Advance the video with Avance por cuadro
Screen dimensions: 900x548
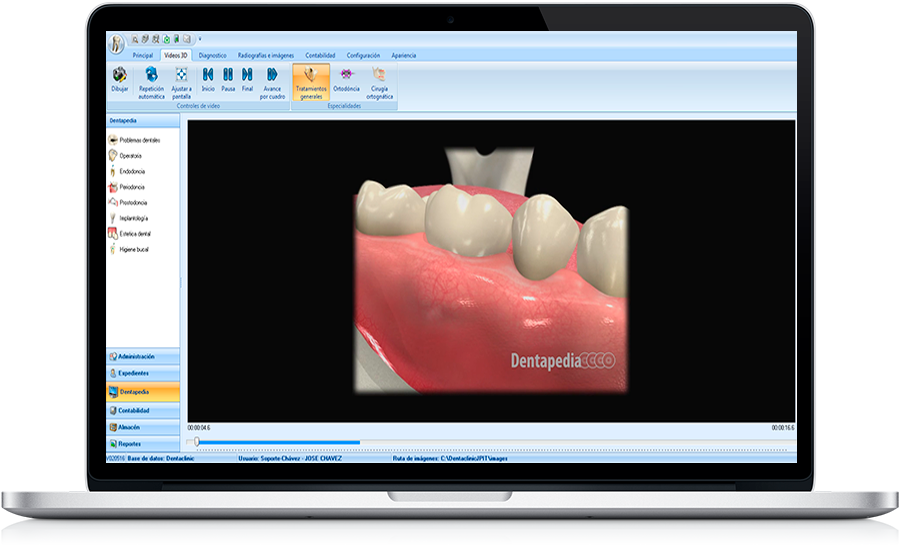click(x=272, y=75)
